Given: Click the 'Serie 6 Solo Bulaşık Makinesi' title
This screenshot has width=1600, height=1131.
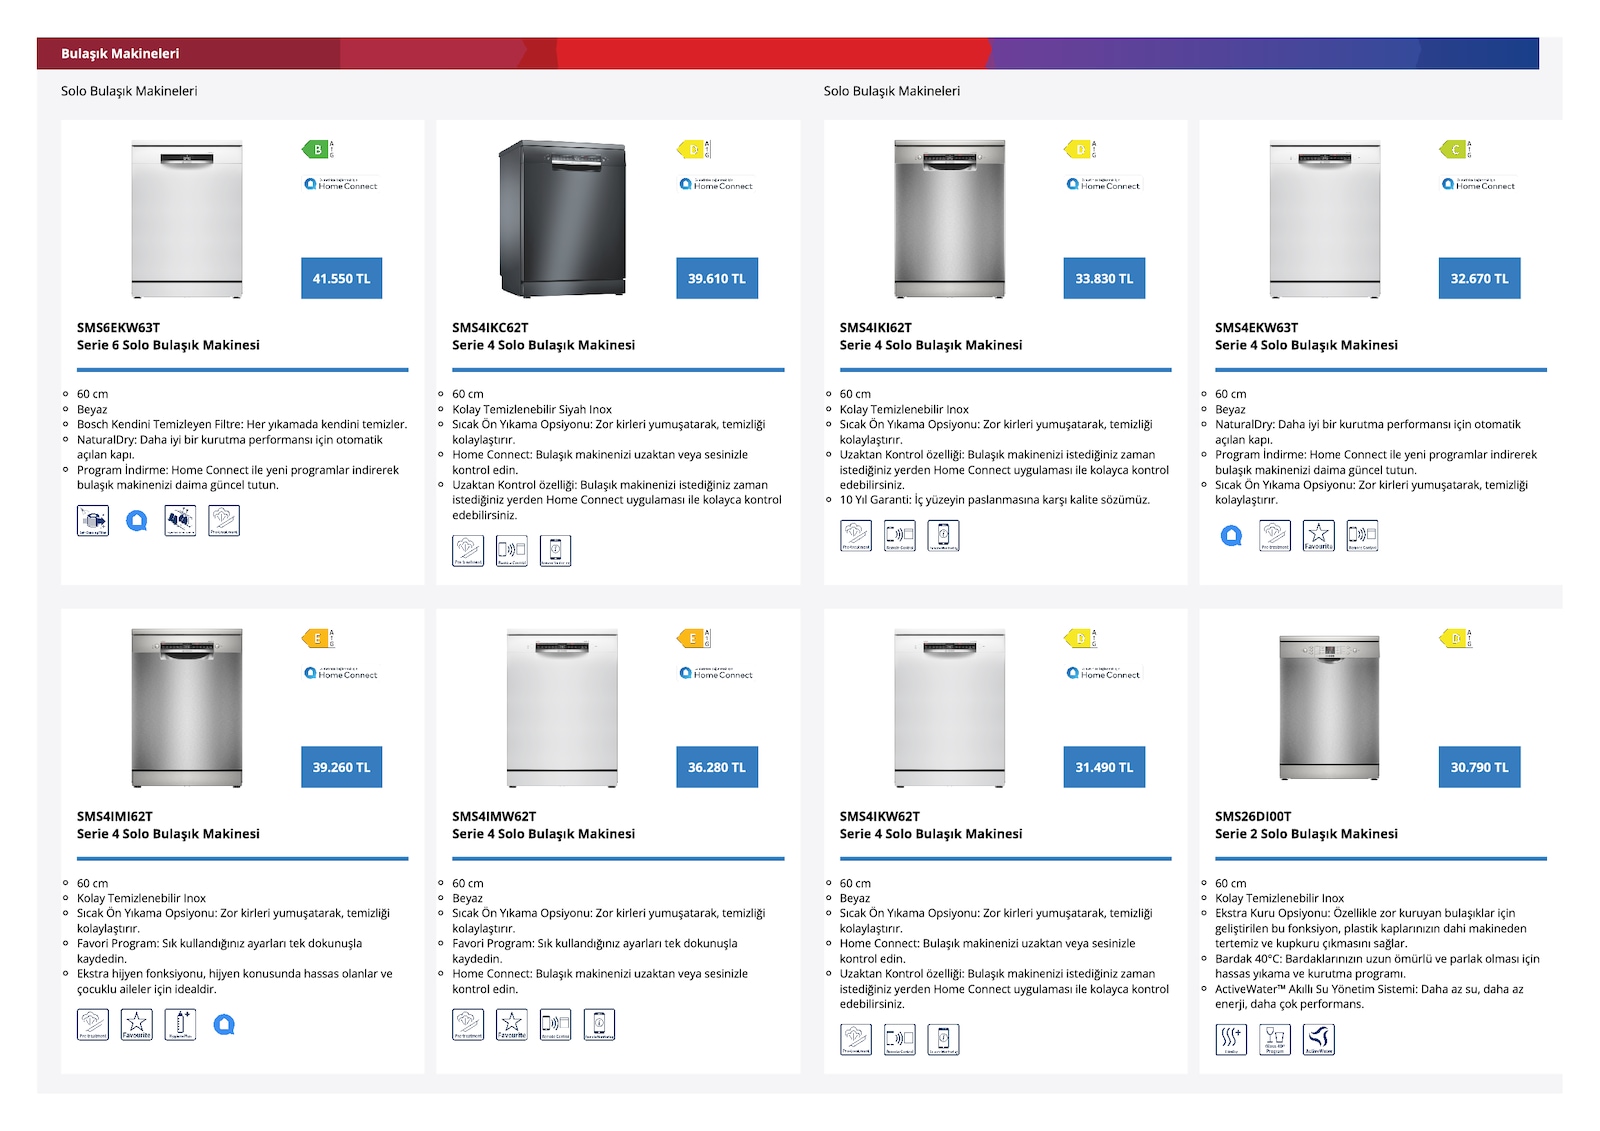Looking at the screenshot, I should [168, 345].
